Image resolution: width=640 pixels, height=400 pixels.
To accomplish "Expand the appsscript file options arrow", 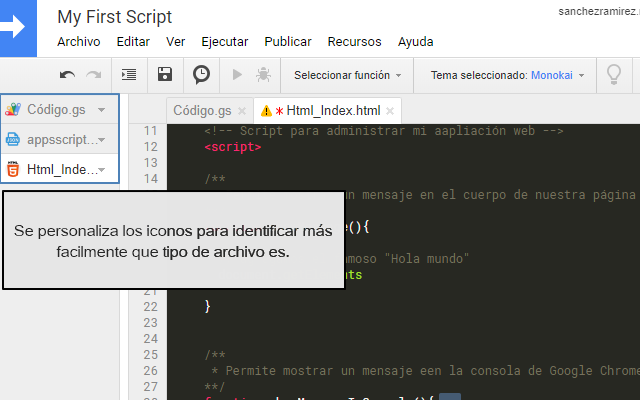I will [102, 140].
